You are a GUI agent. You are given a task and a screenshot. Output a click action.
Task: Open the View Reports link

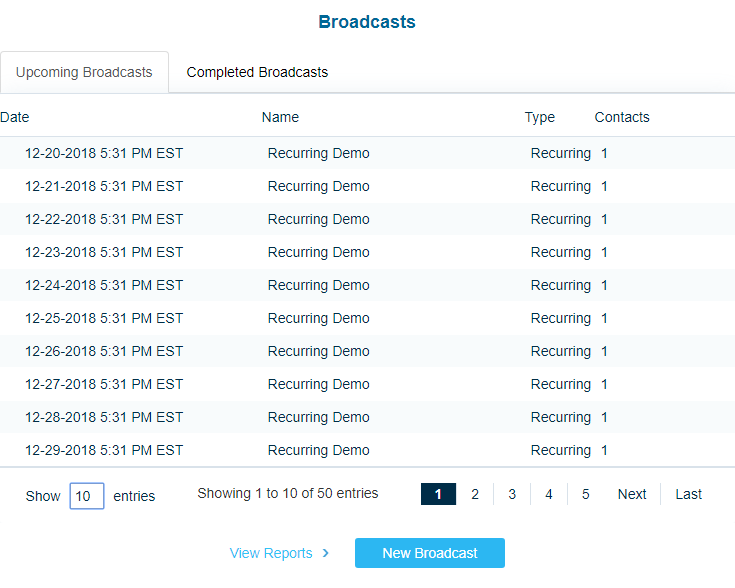point(271,553)
